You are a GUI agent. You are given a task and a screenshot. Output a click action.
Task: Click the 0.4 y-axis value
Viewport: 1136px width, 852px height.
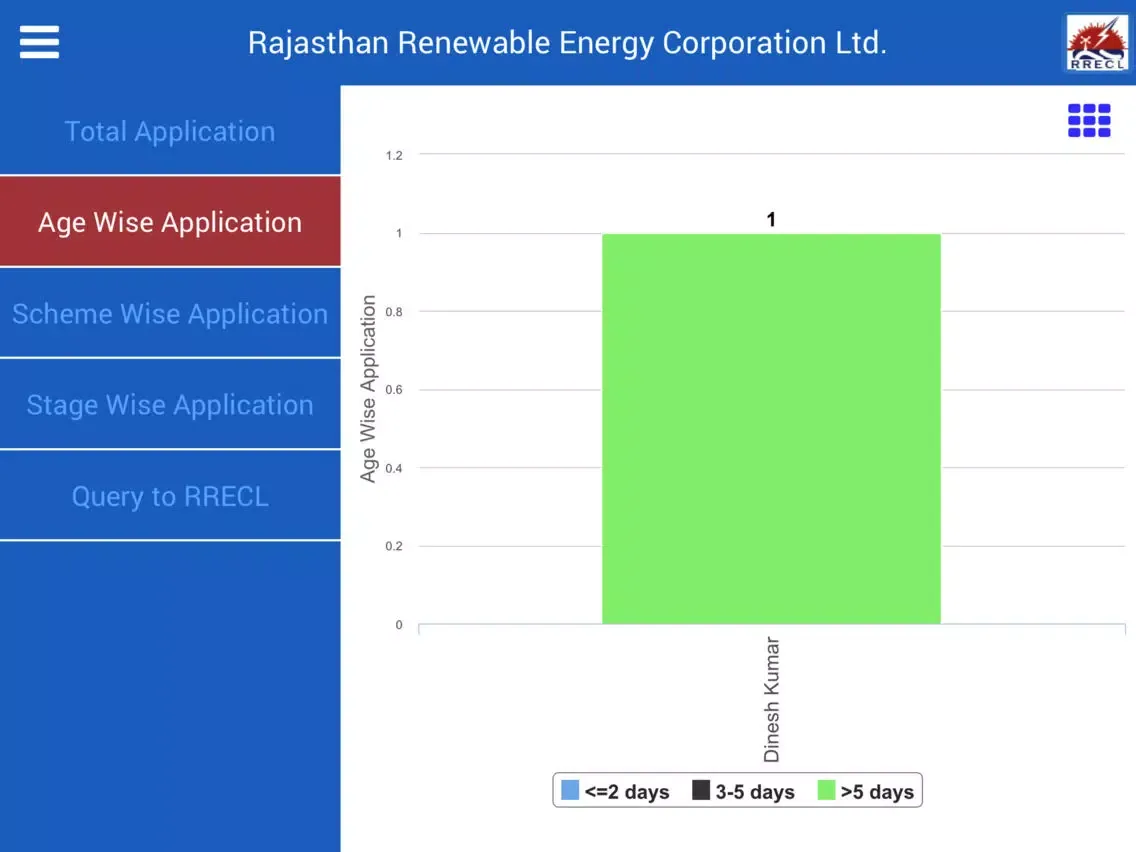[394, 468]
